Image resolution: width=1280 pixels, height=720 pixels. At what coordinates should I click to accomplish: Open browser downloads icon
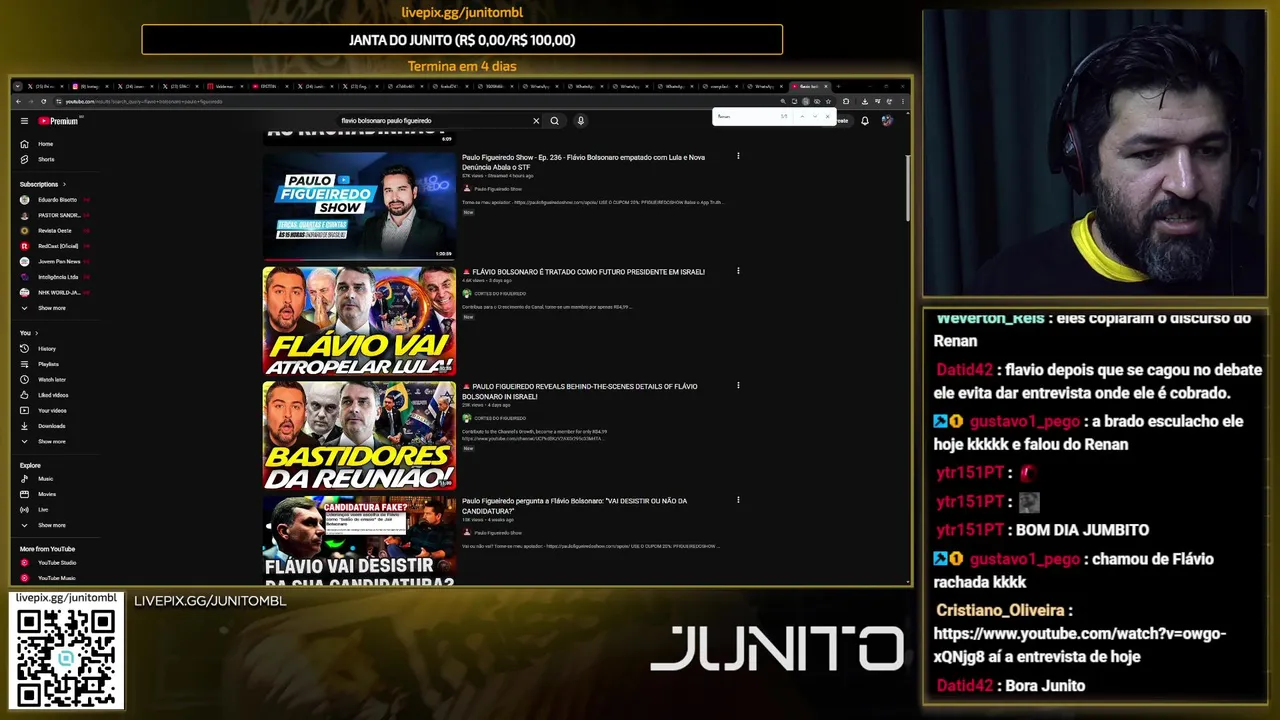[x=865, y=102]
